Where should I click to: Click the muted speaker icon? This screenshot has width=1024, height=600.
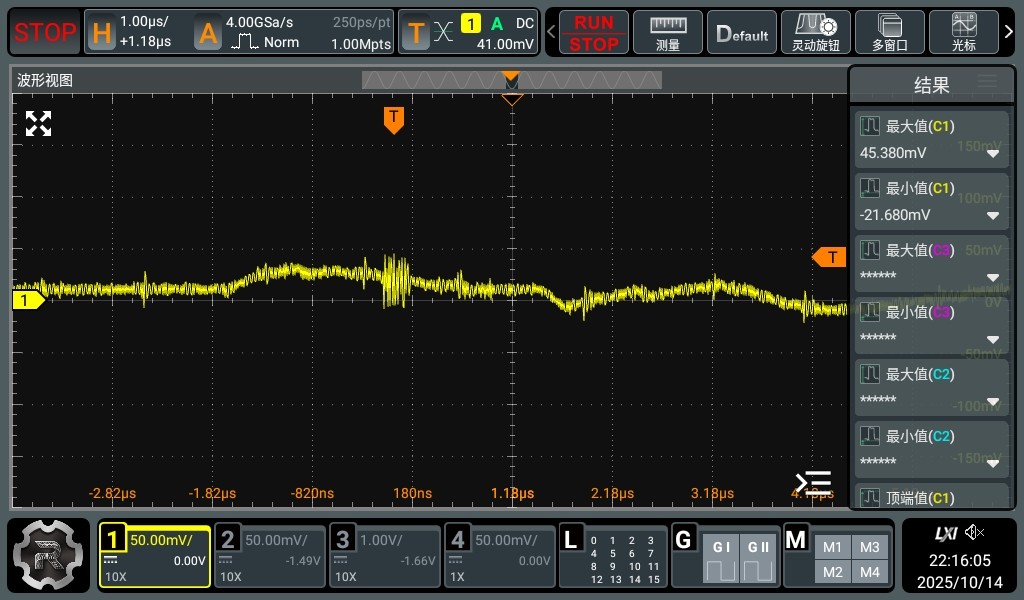click(975, 532)
